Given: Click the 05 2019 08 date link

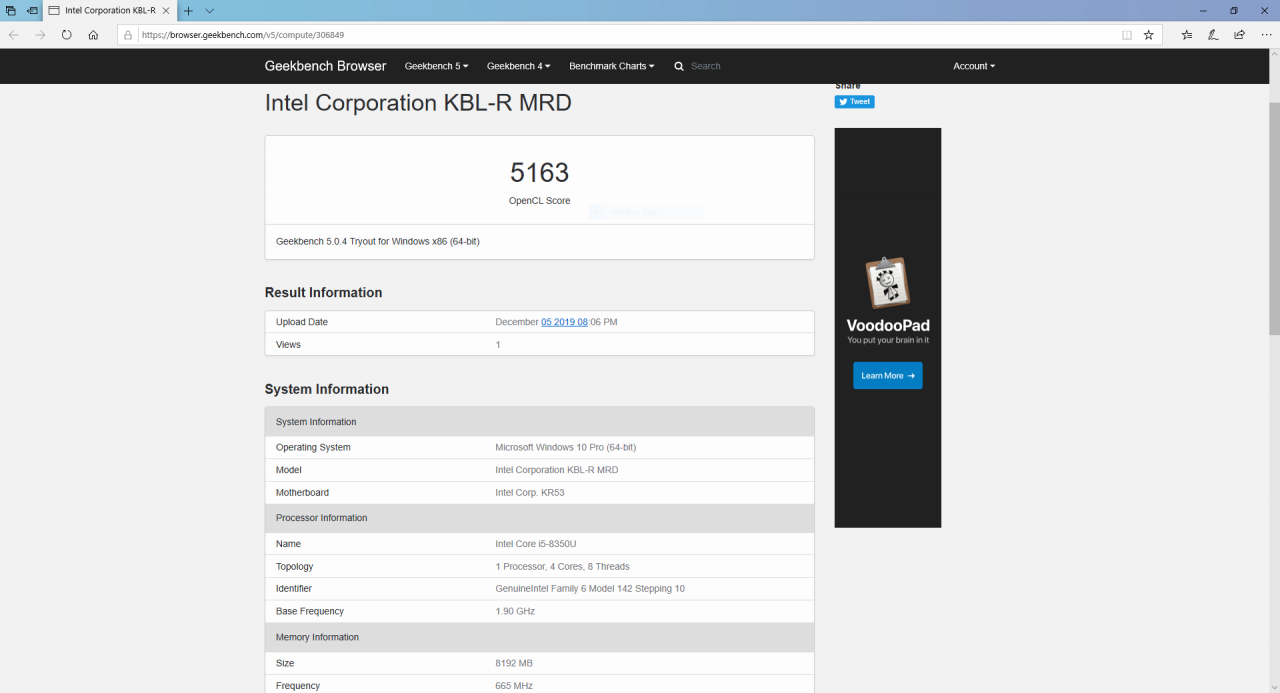Looking at the screenshot, I should pos(565,322).
